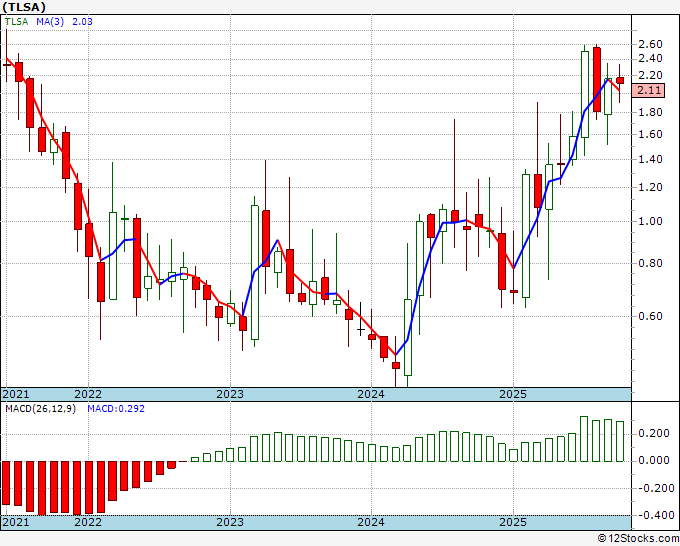Click 2024 on the price chart time axis

371,394
